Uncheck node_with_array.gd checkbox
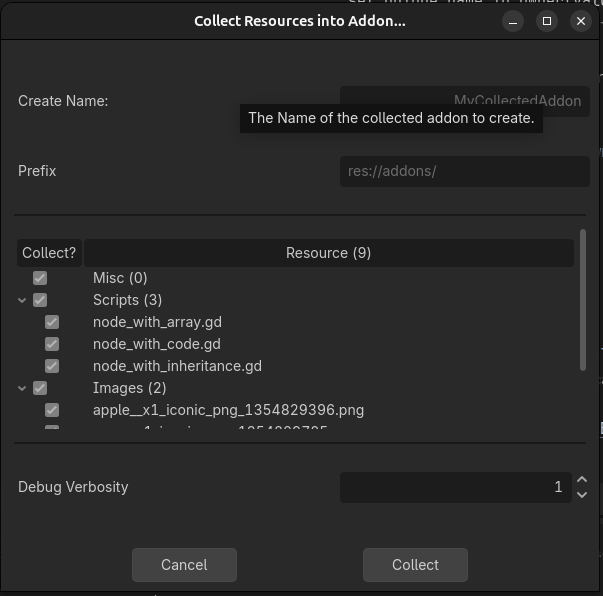 (x=52, y=322)
